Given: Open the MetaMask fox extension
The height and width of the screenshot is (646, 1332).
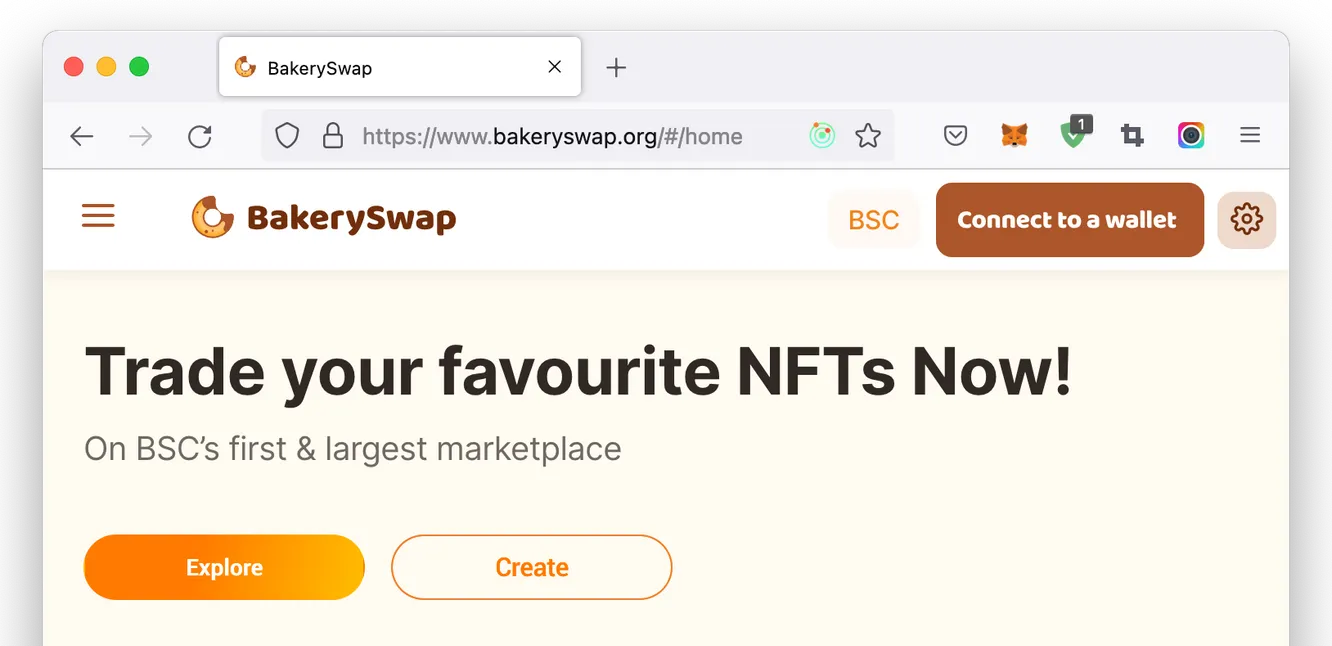Looking at the screenshot, I should click(1014, 136).
